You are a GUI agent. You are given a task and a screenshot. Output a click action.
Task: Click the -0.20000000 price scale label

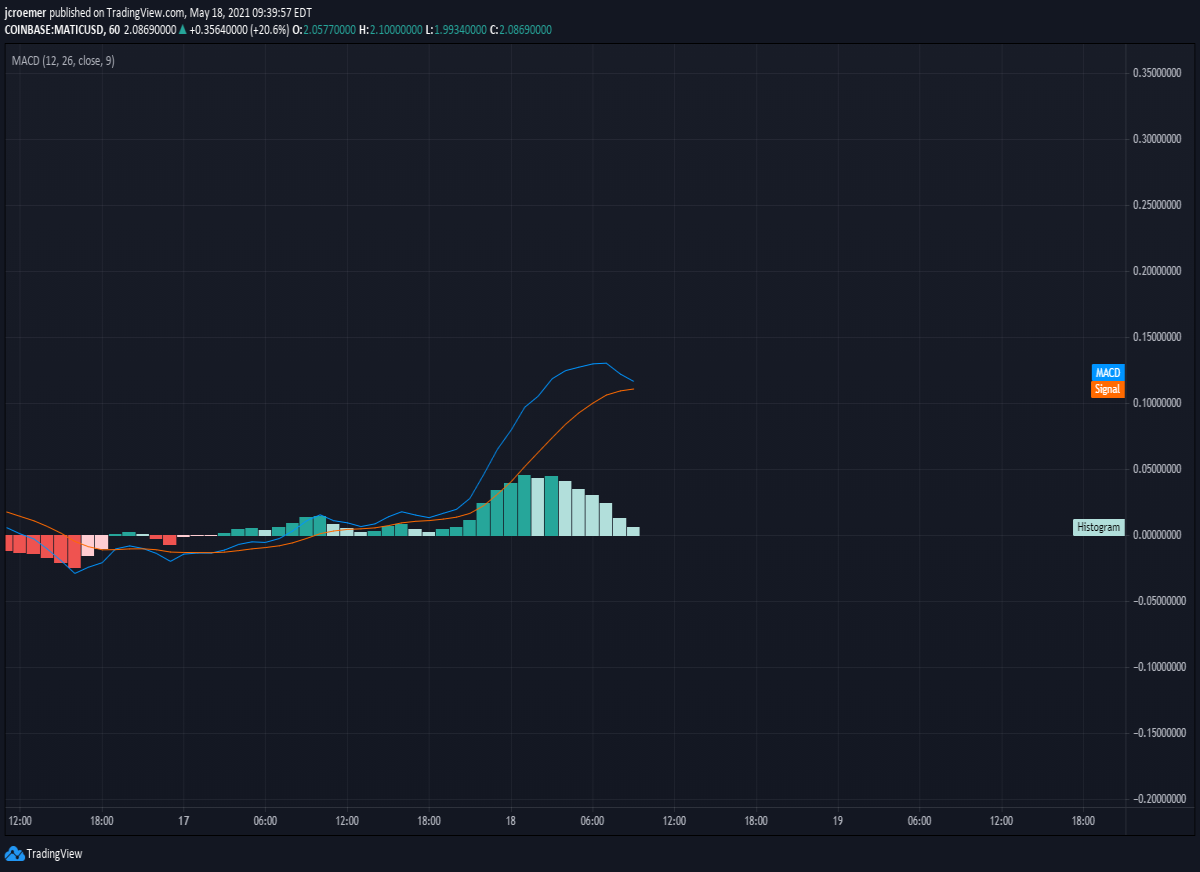[1159, 799]
